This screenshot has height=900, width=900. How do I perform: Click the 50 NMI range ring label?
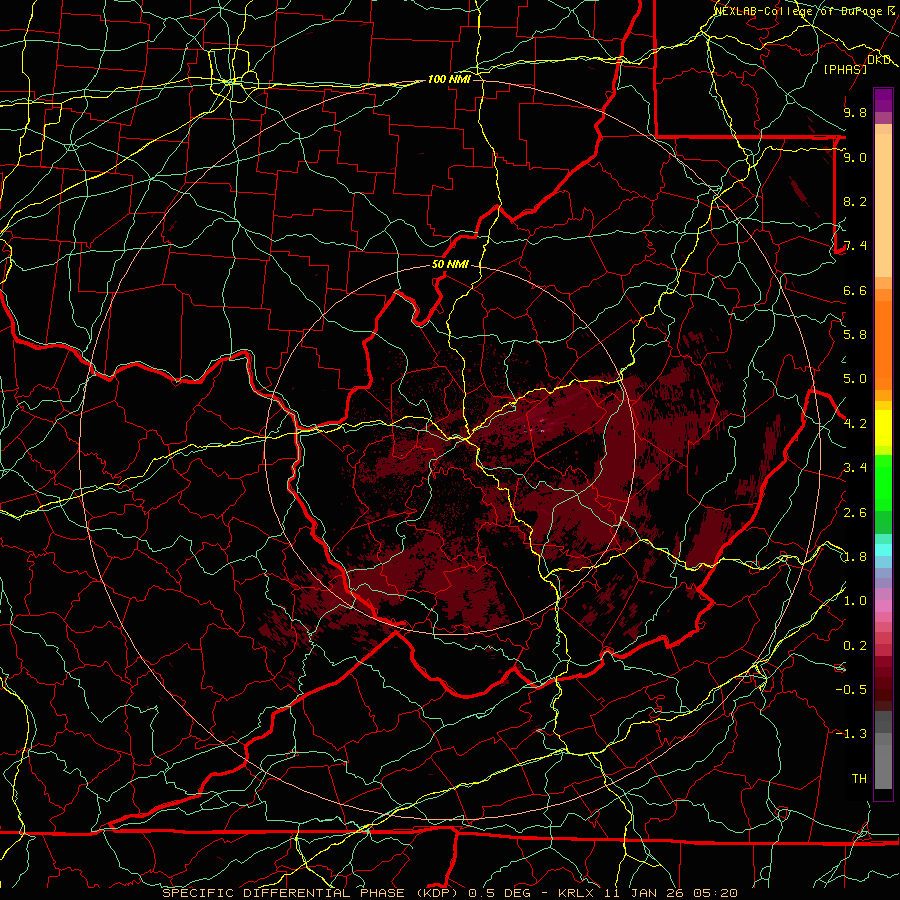(x=450, y=265)
